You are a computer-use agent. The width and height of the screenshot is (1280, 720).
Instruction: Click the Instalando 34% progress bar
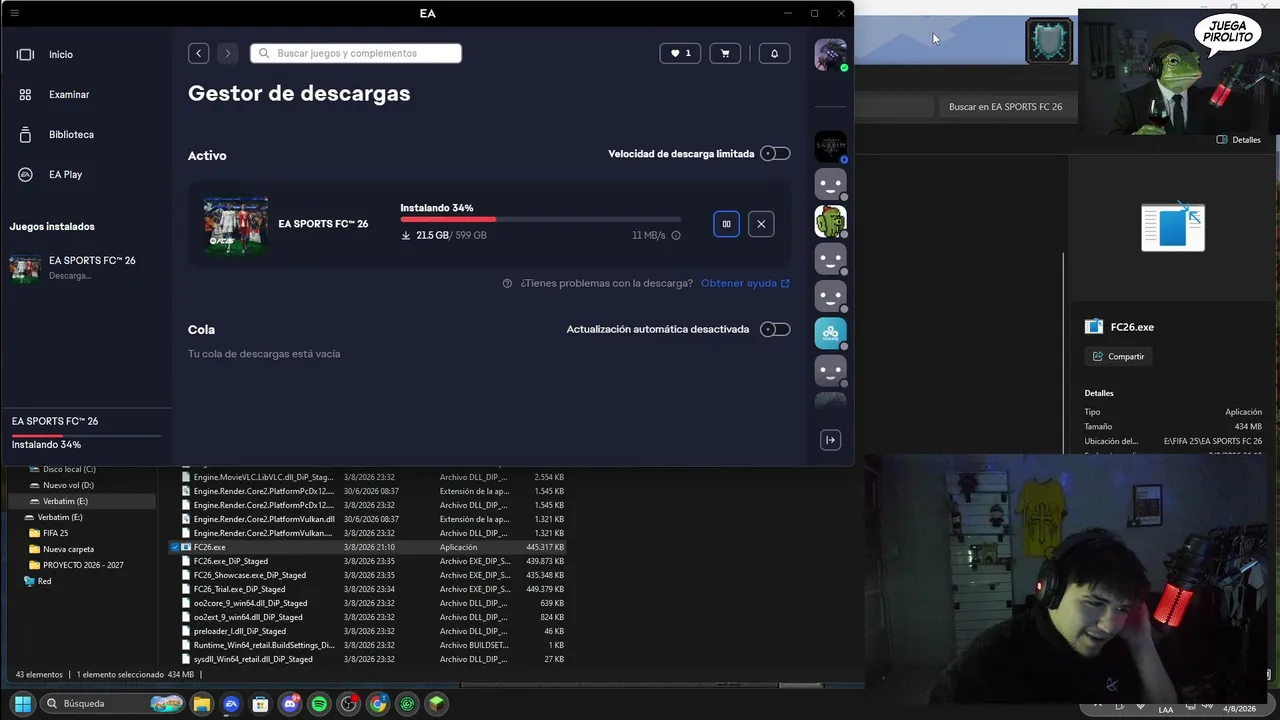pos(540,219)
